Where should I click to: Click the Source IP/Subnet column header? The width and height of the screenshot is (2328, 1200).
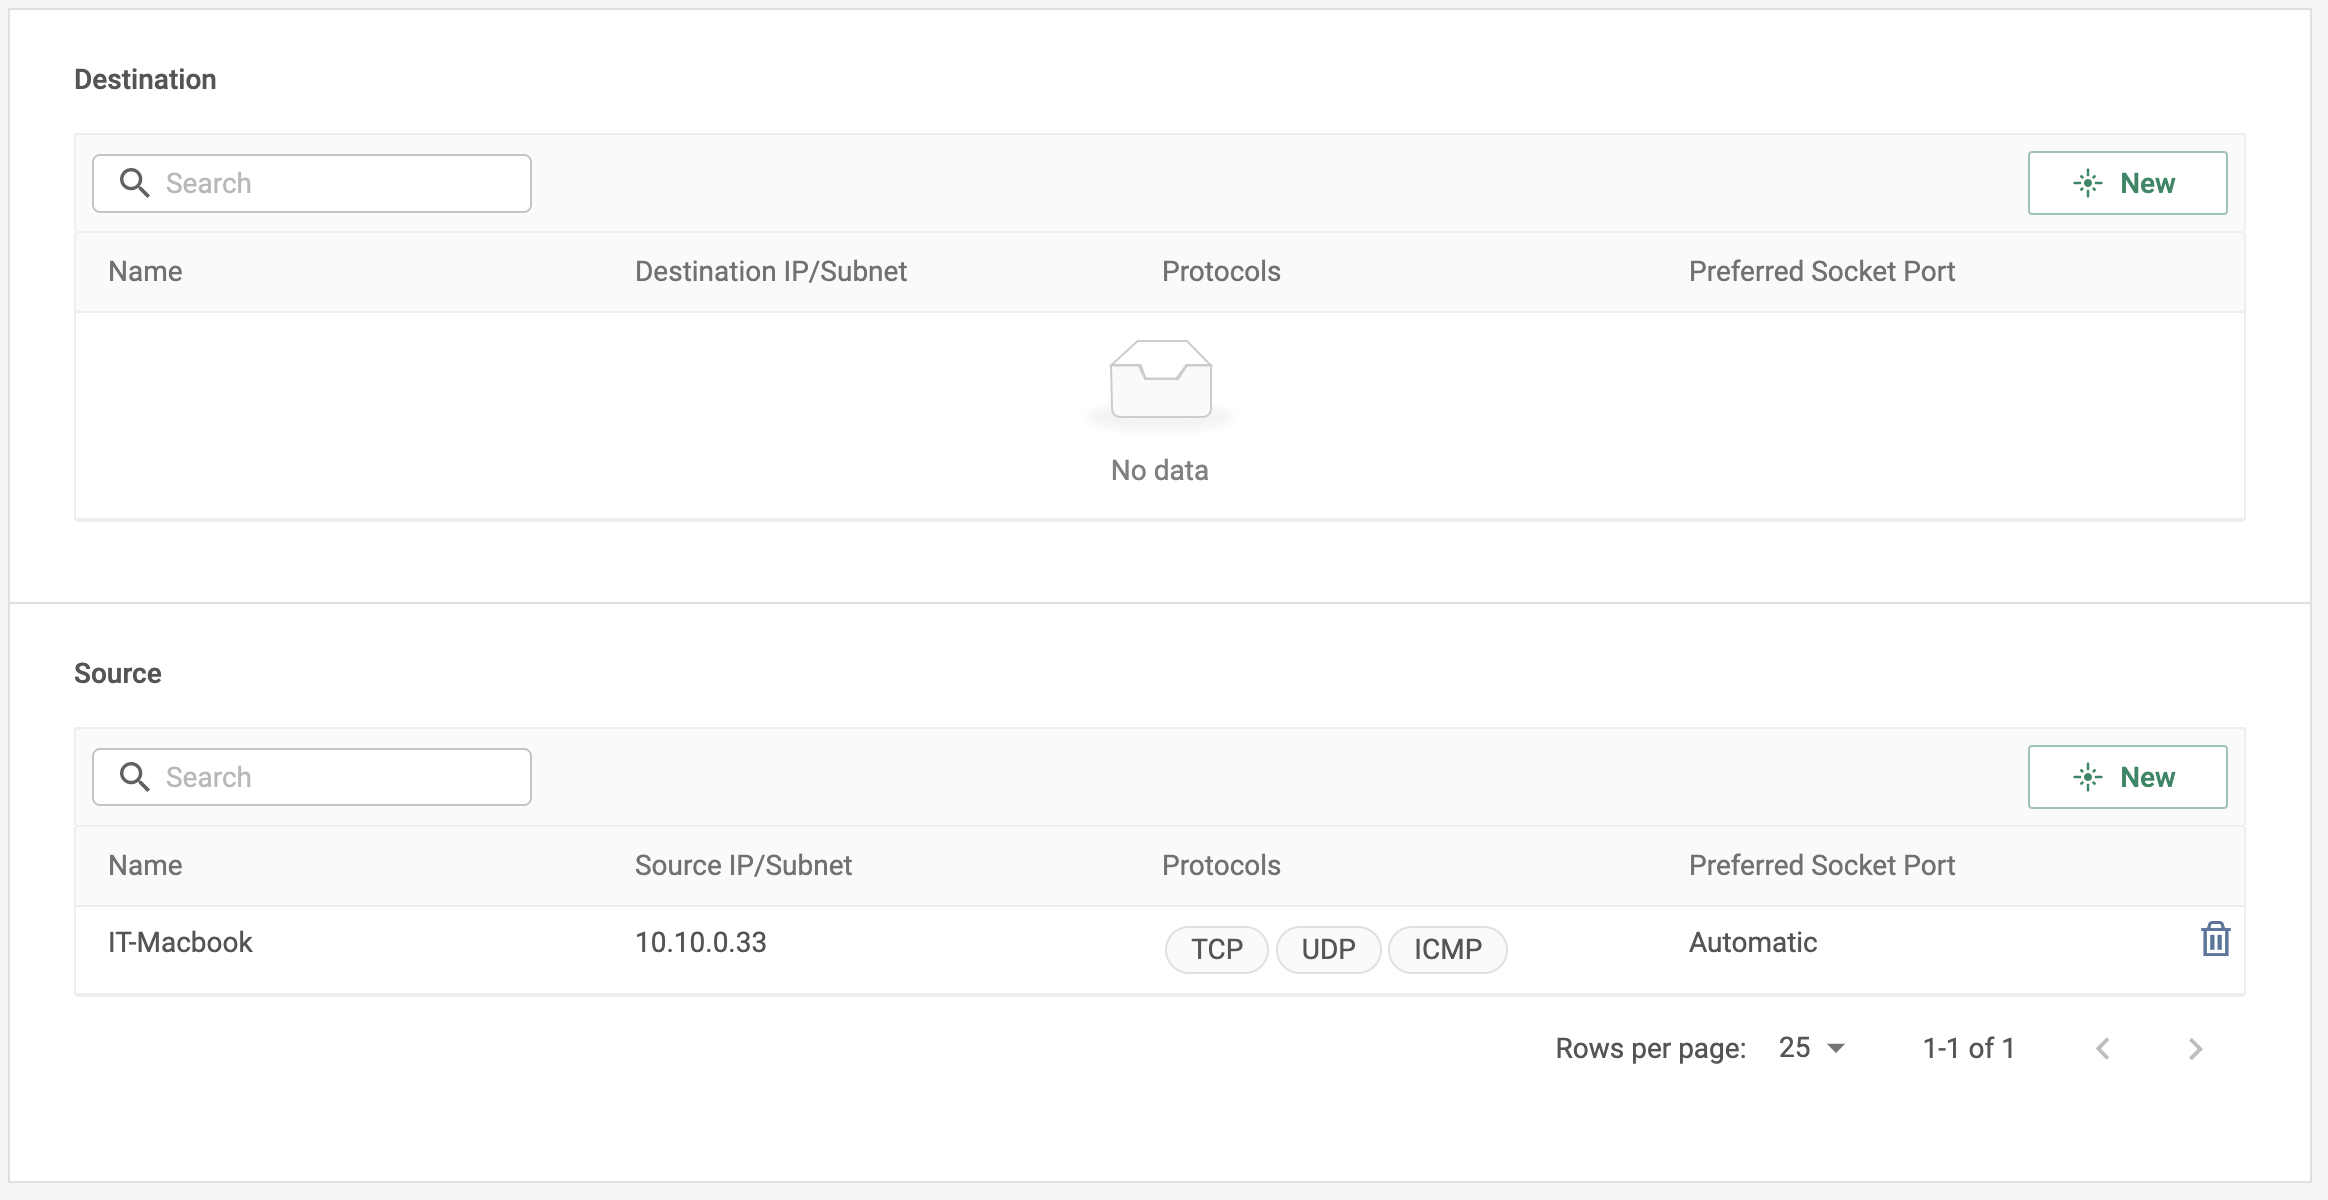coord(743,865)
